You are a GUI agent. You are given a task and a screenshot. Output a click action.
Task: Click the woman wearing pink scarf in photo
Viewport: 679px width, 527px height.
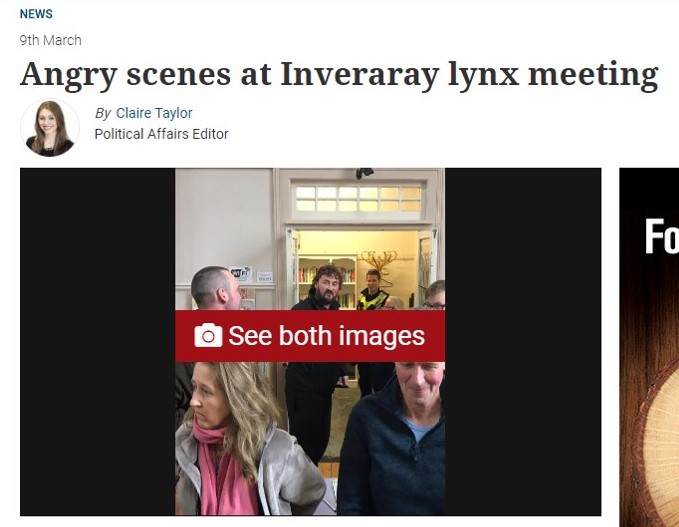[242, 440]
